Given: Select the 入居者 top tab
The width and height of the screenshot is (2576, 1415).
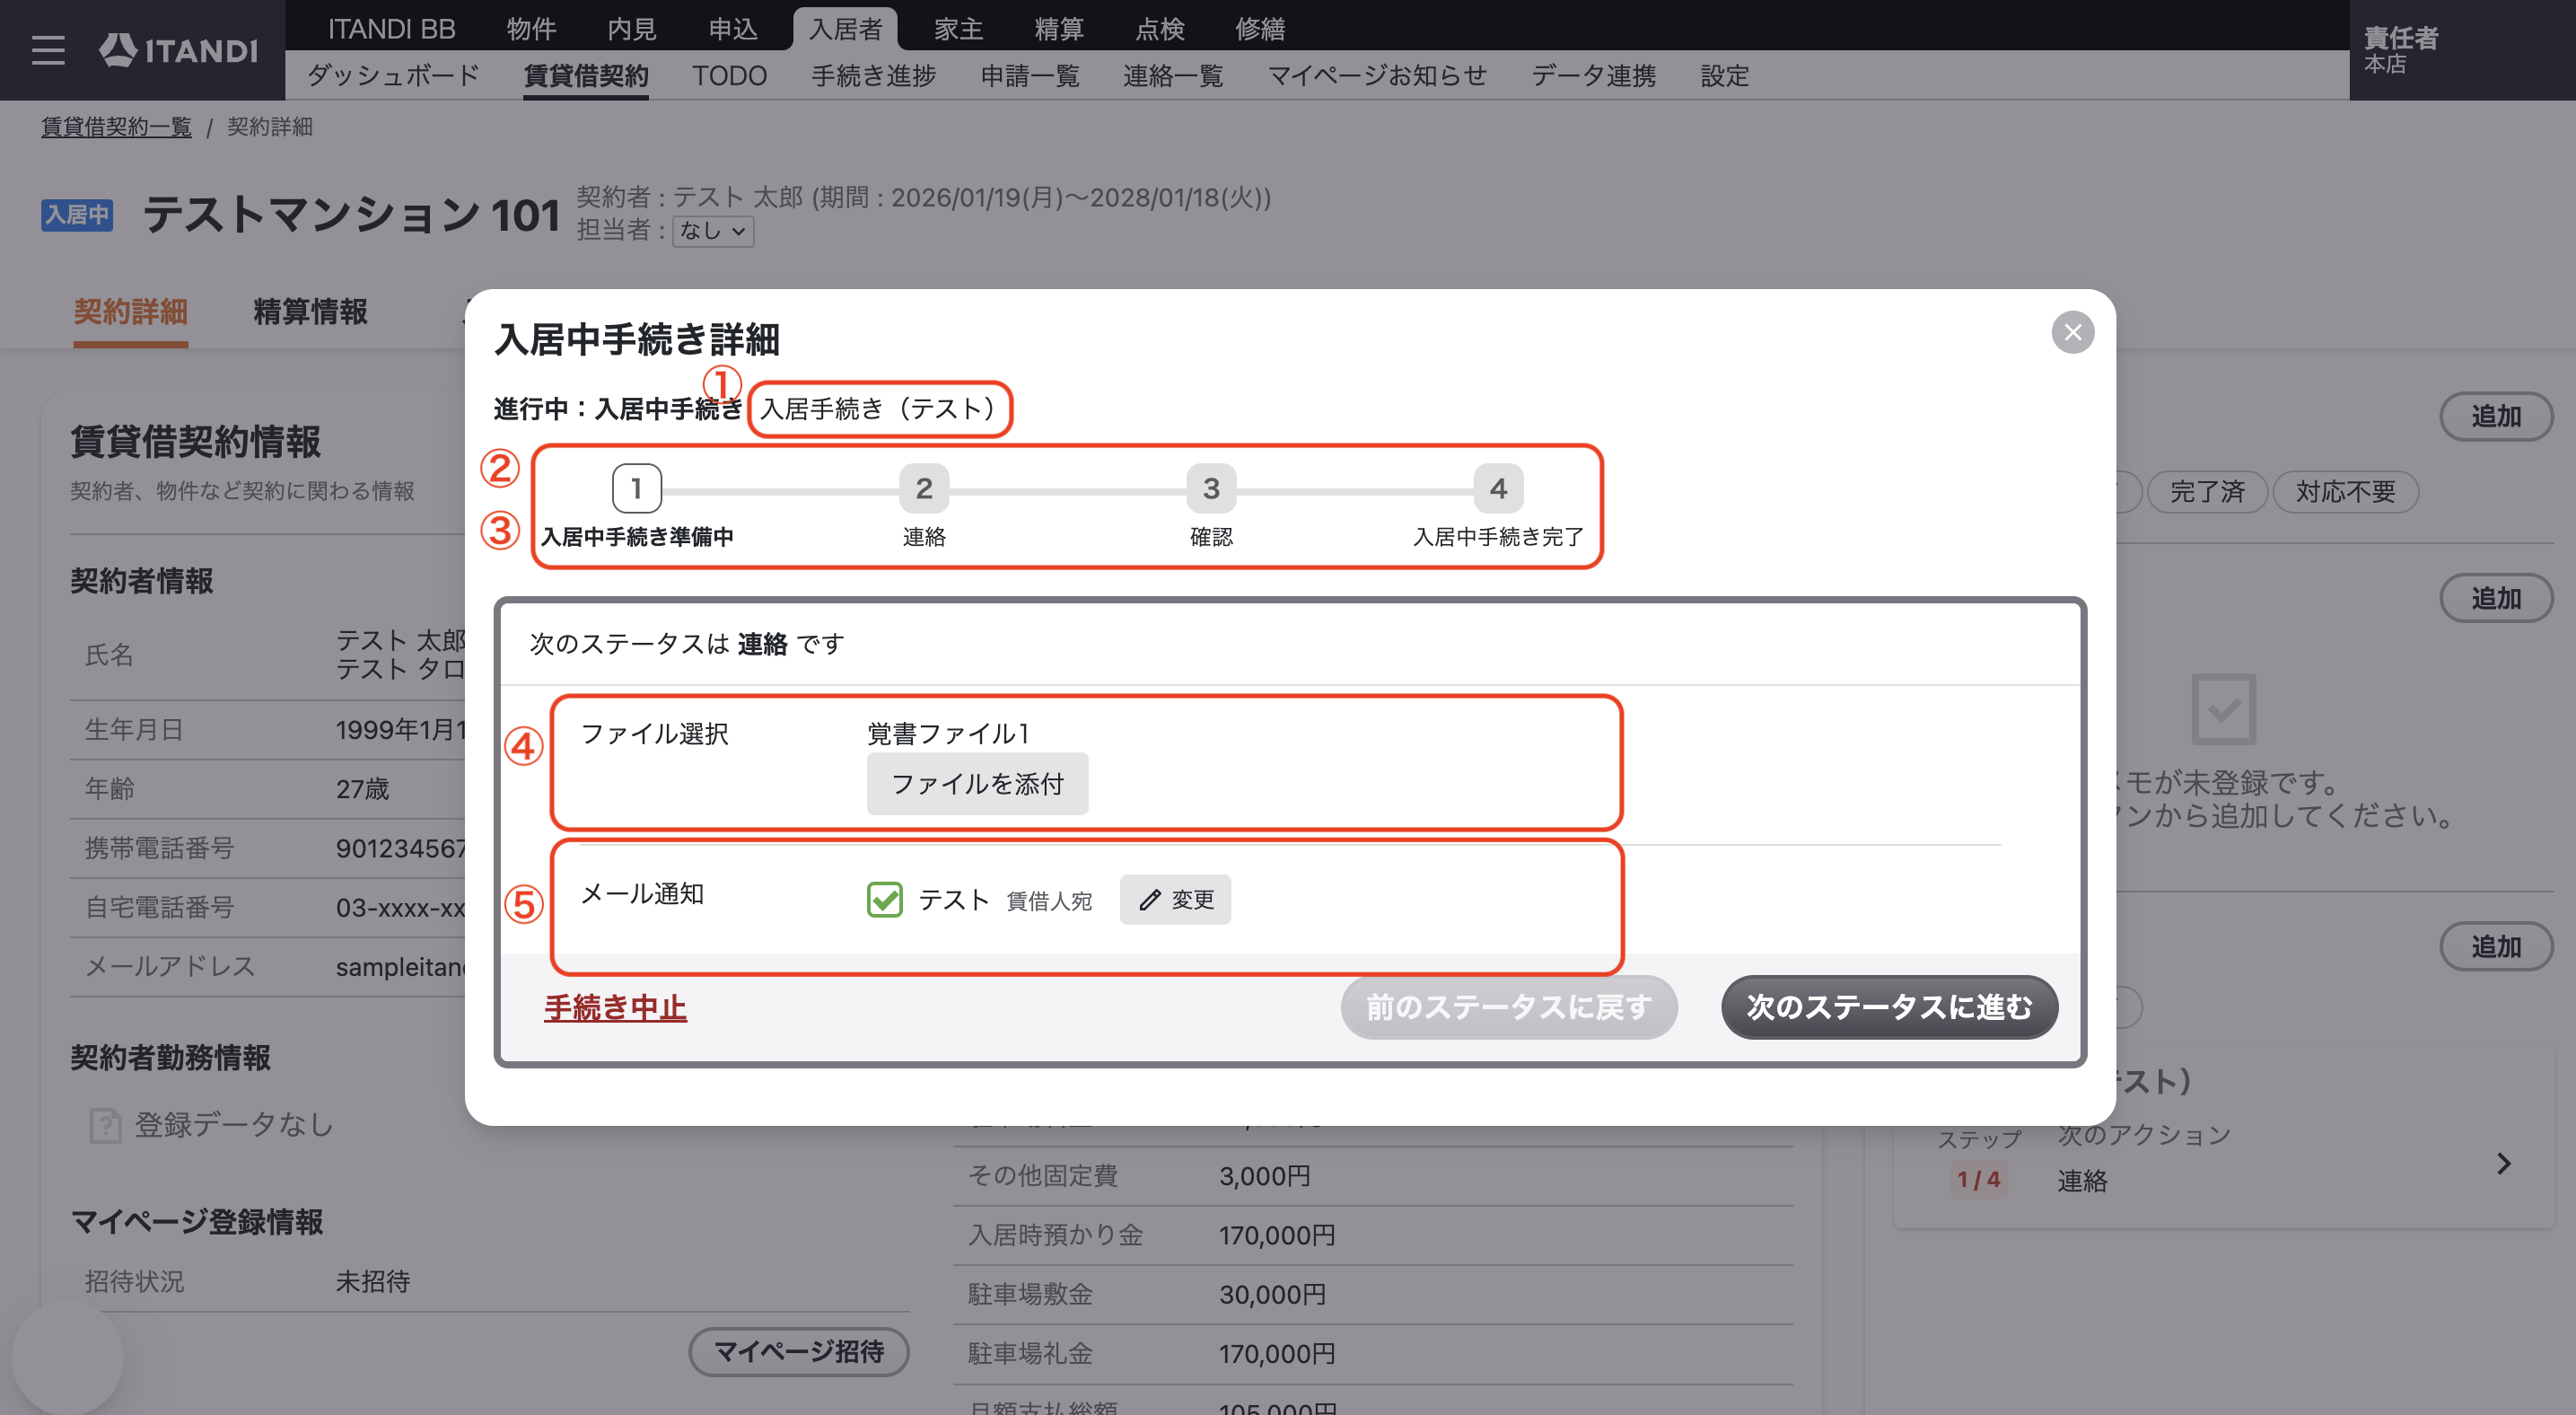Looking at the screenshot, I should 845,28.
